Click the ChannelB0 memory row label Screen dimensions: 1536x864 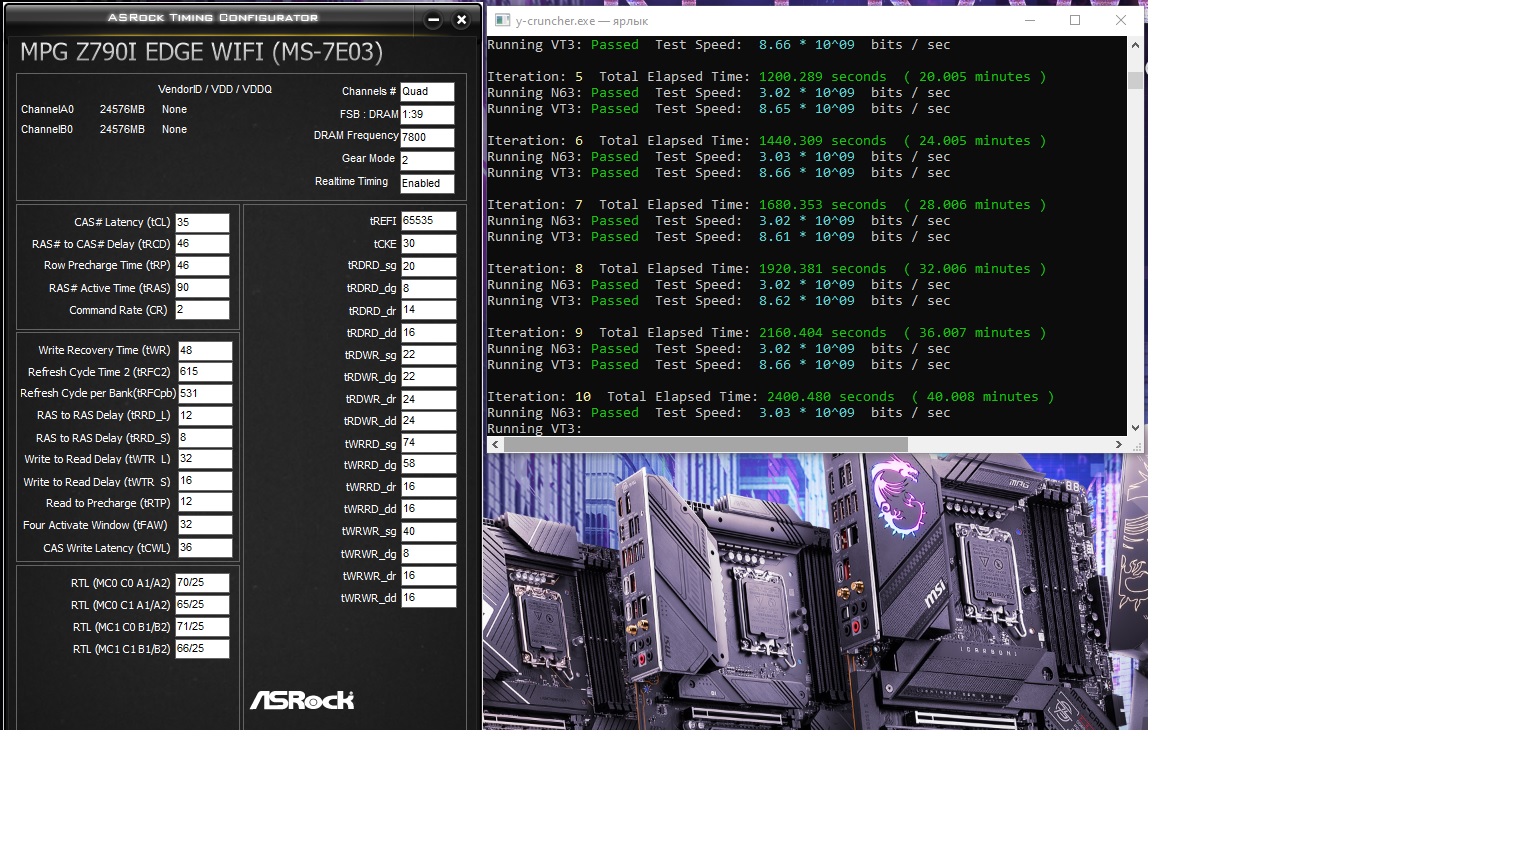(47, 130)
